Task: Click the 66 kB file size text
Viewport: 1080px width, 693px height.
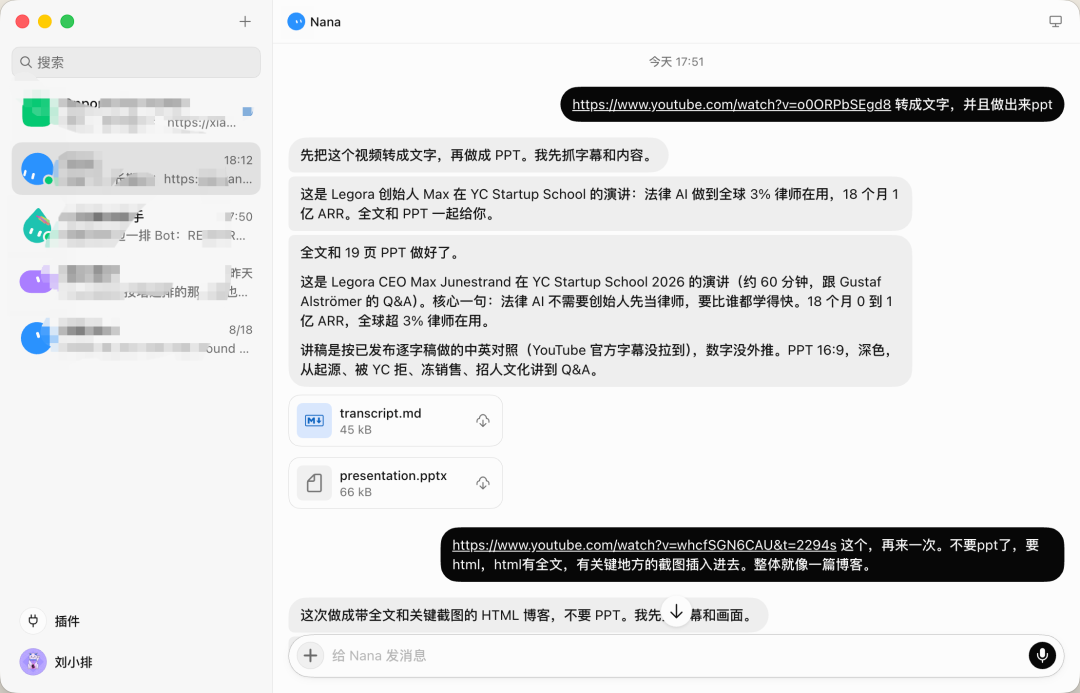Action: 355,492
